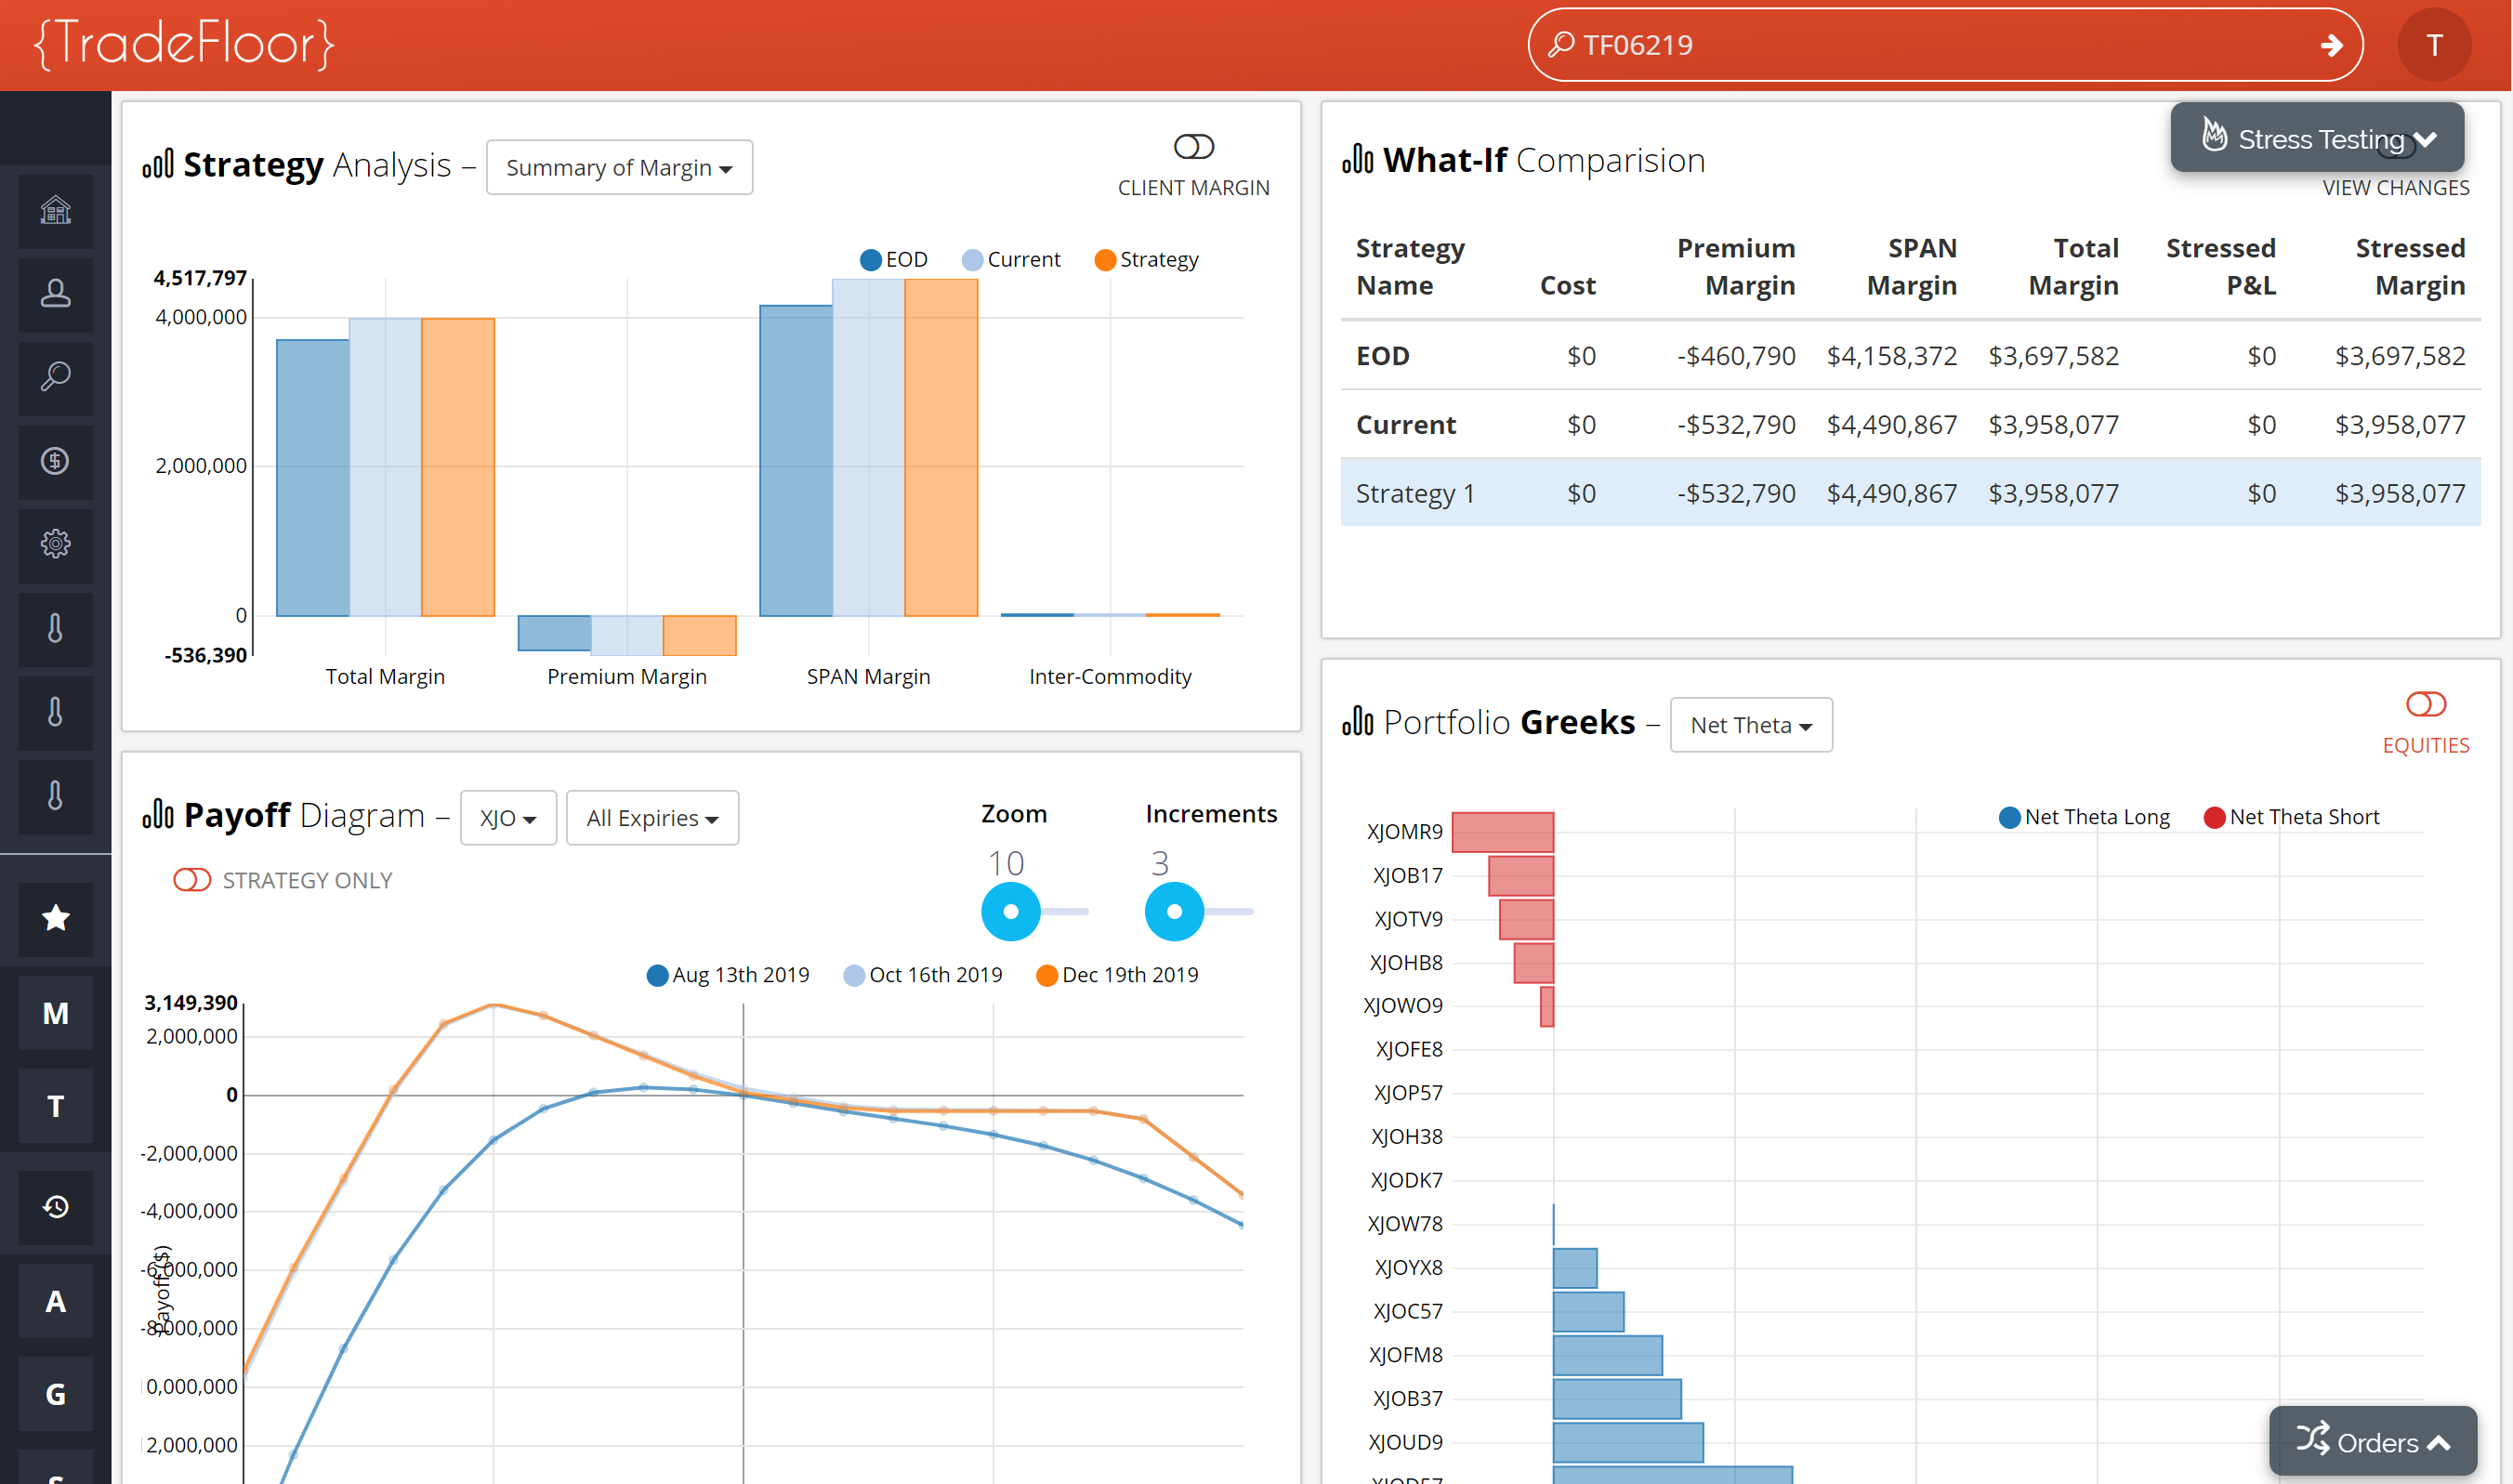Image resolution: width=2513 pixels, height=1484 pixels.
Task: Toggle Current series in margin chart legend
Action: point(1011,260)
